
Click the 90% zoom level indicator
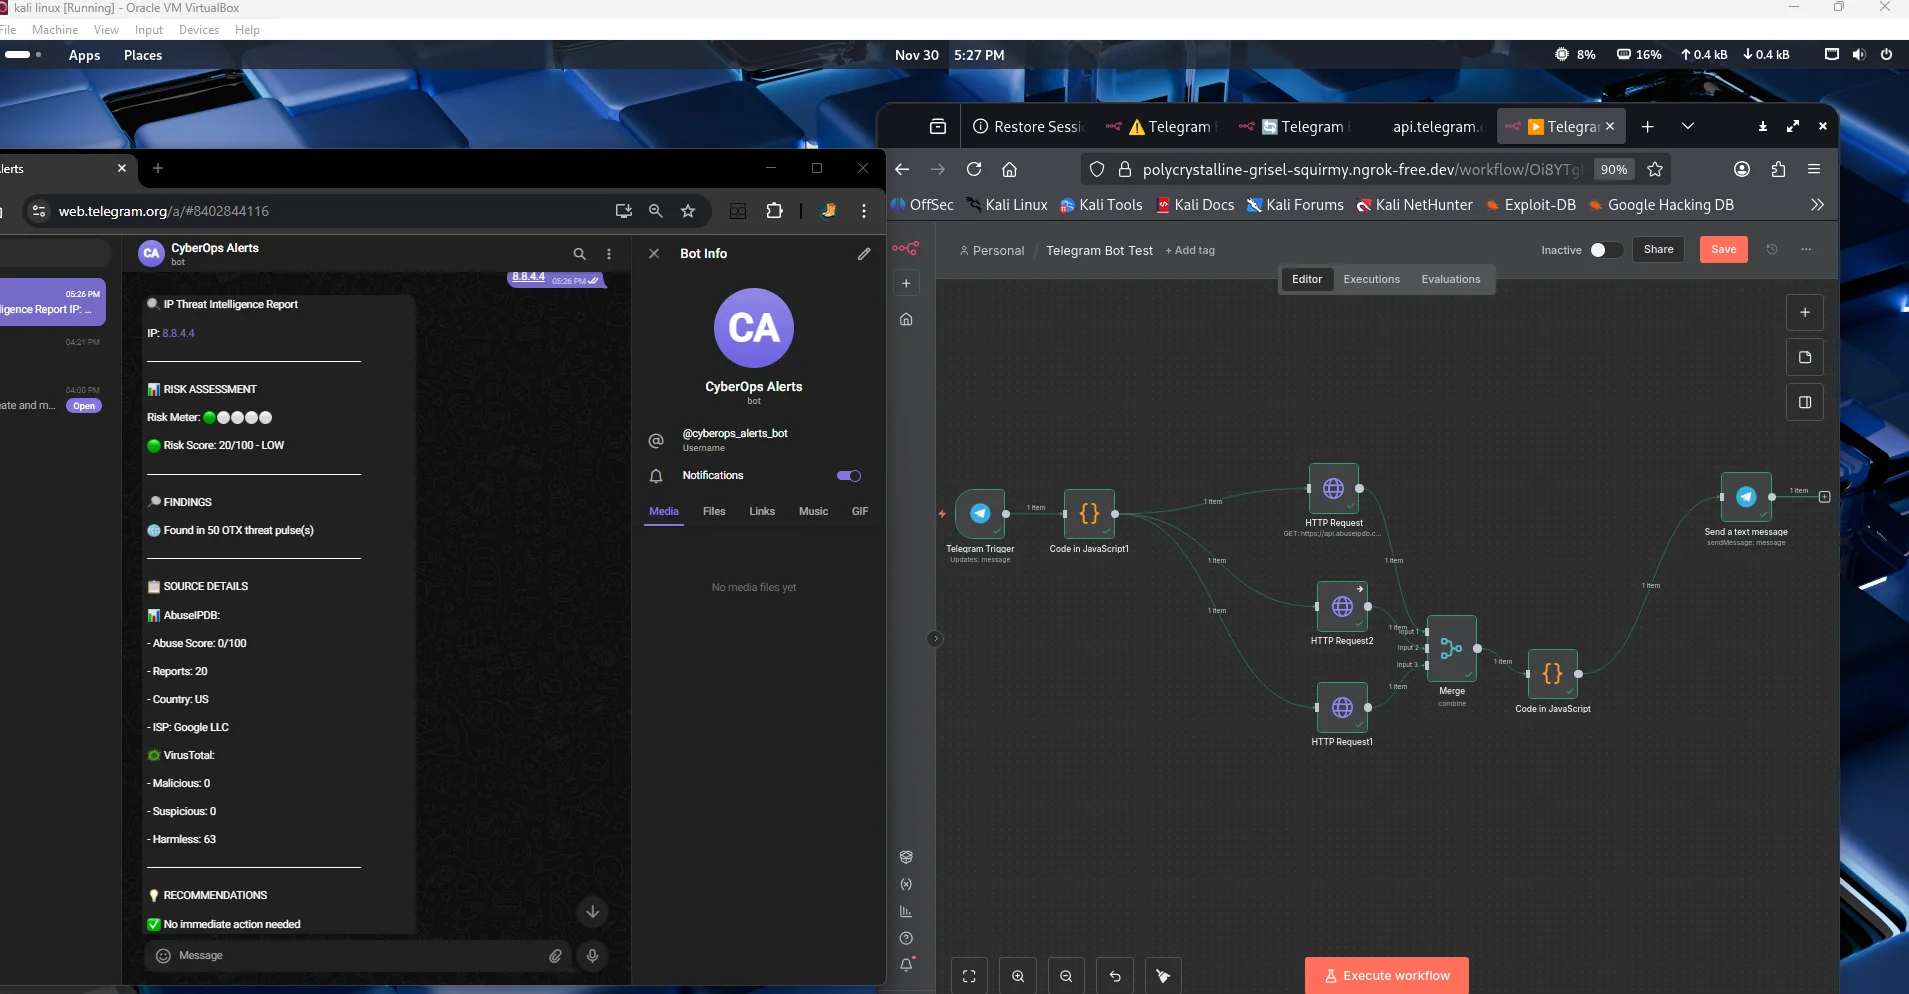click(x=1613, y=170)
